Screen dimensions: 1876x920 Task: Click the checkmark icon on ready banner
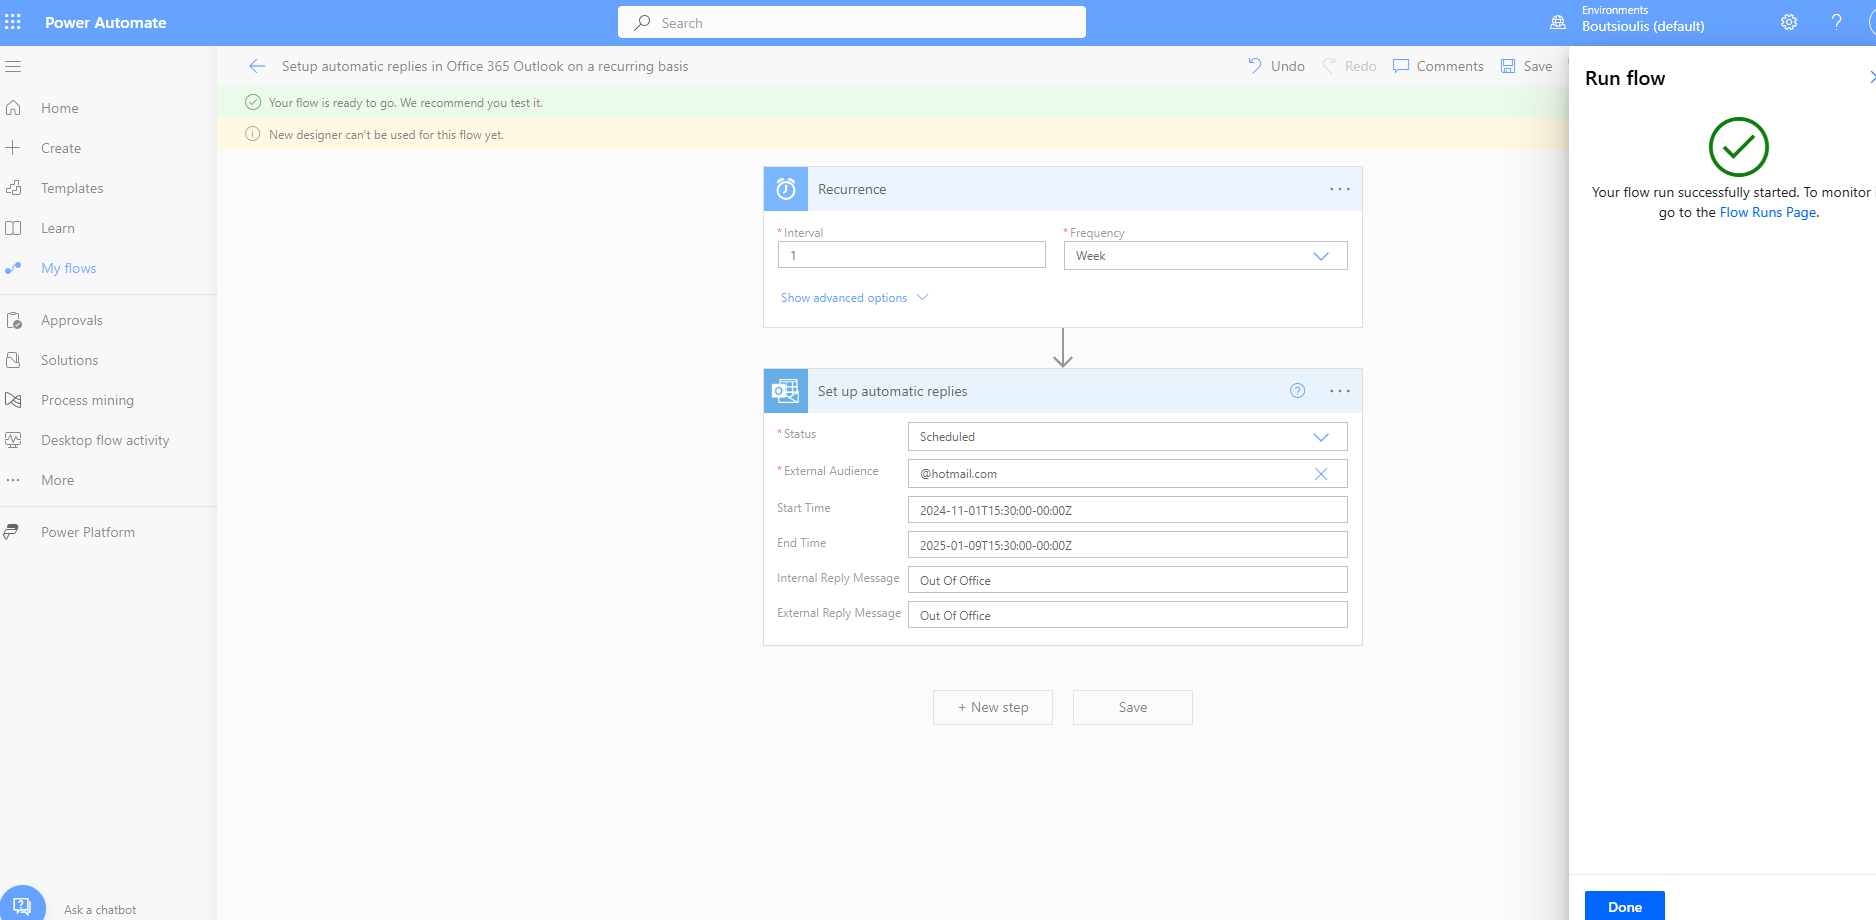tap(253, 102)
